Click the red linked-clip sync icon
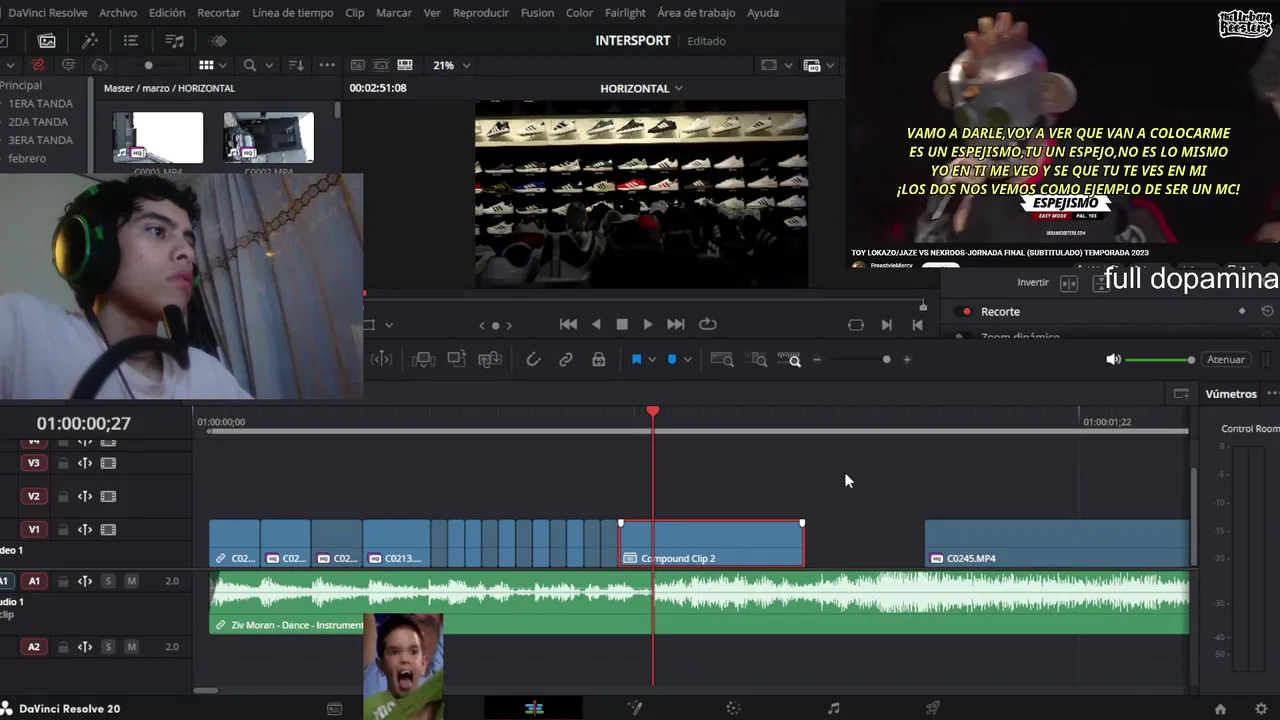The image size is (1280, 720). coord(38,65)
